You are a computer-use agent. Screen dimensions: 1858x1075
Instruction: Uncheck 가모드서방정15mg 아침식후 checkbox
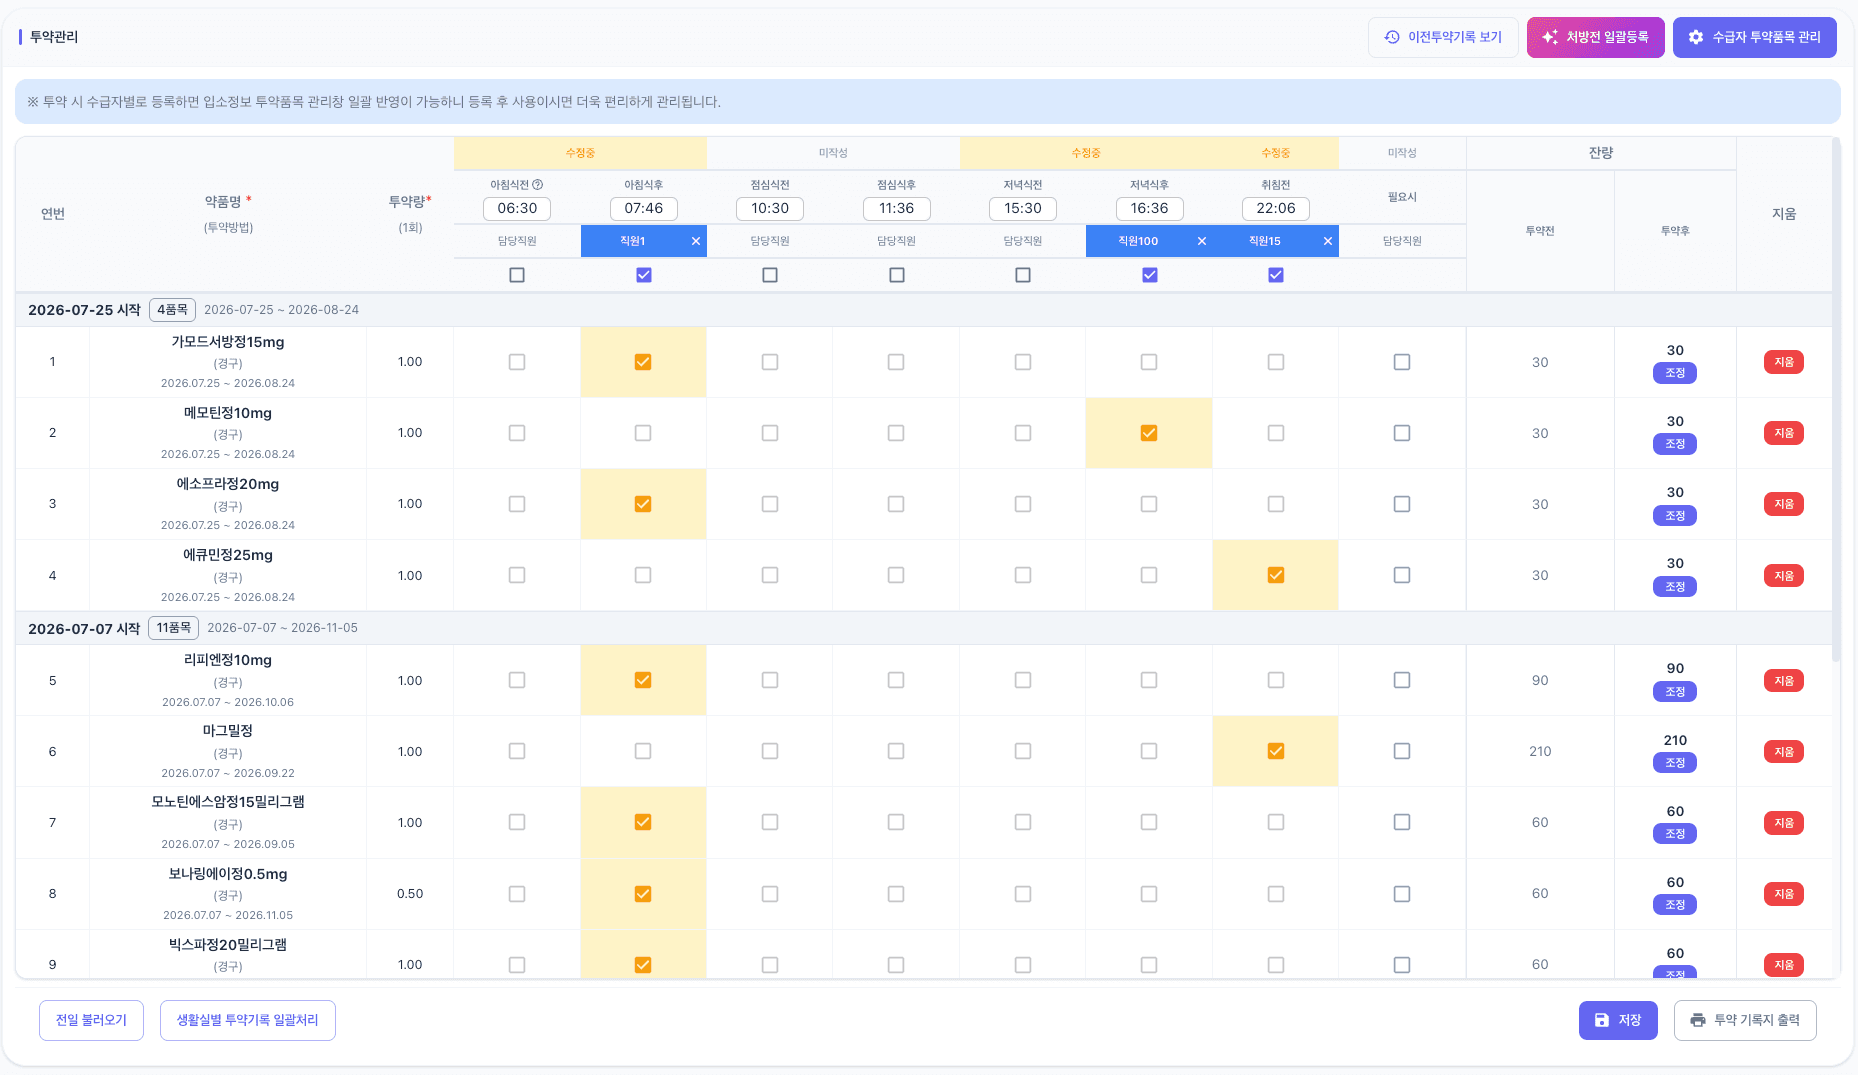tap(643, 362)
